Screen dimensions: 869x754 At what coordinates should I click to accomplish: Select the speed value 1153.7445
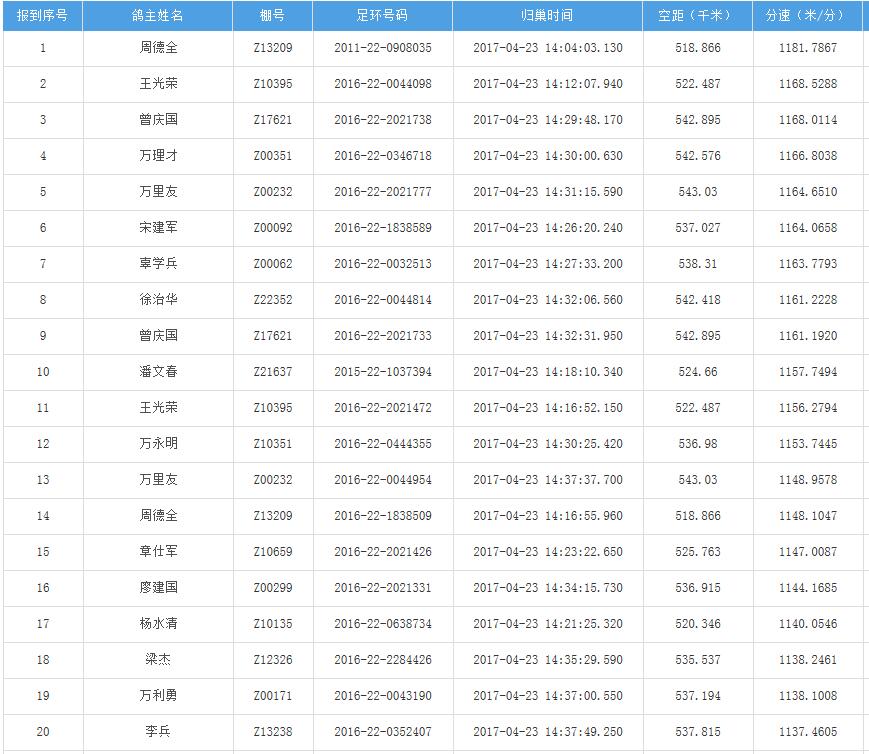click(807, 444)
